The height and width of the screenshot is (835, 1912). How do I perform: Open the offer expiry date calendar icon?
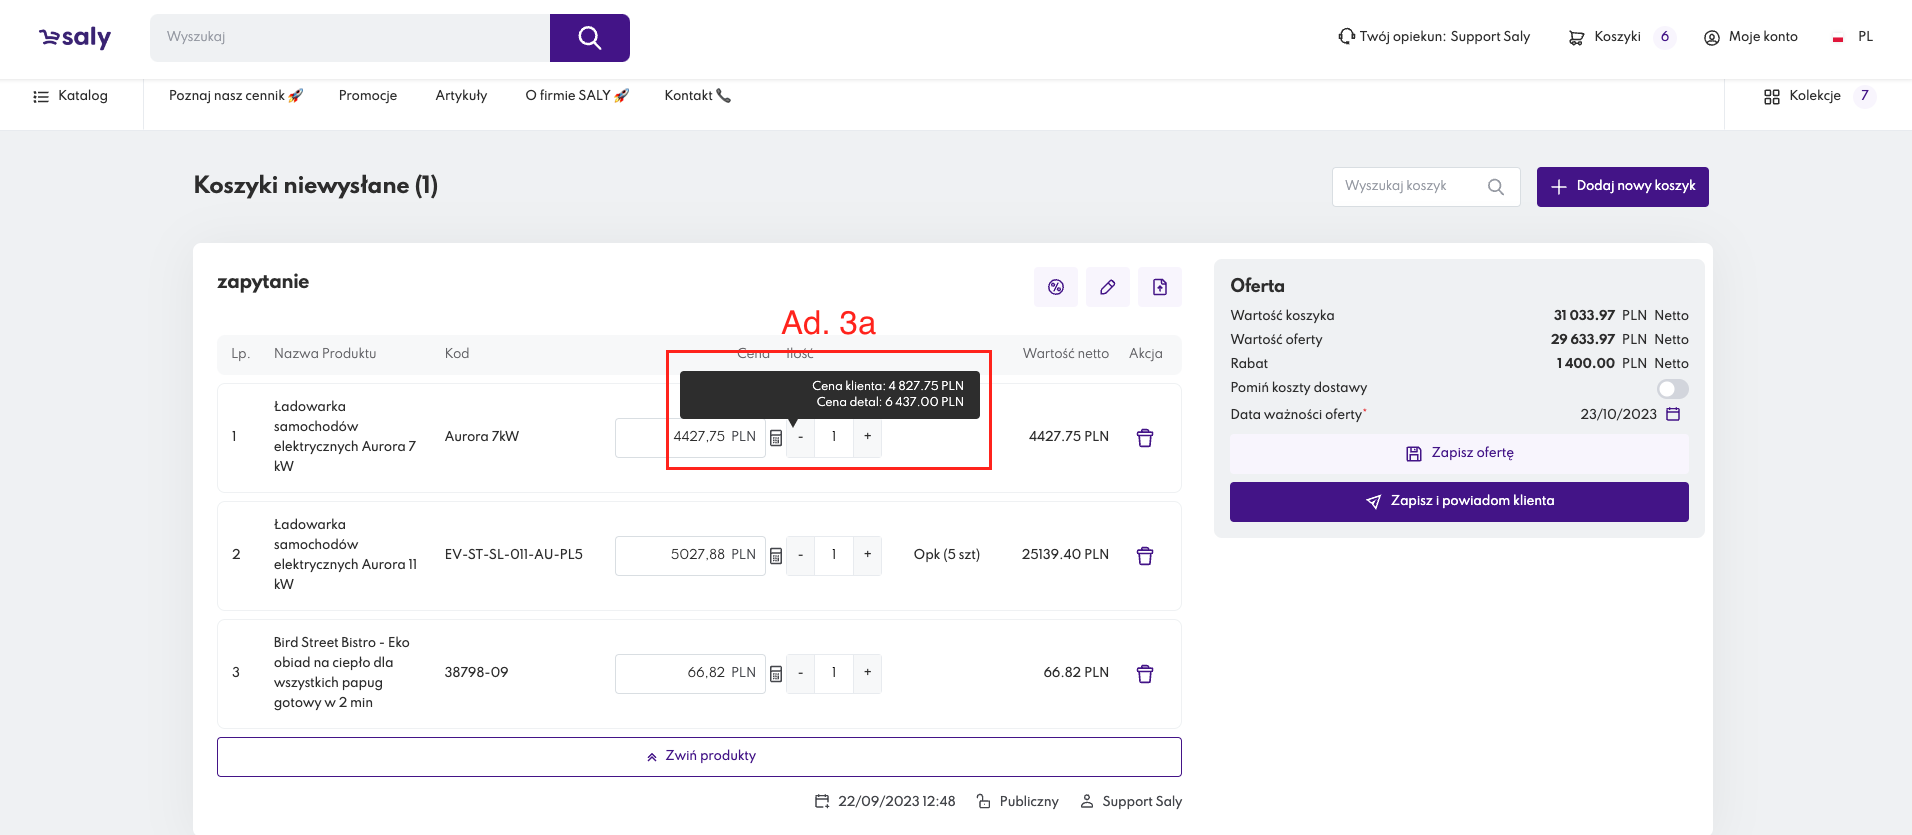coord(1673,414)
